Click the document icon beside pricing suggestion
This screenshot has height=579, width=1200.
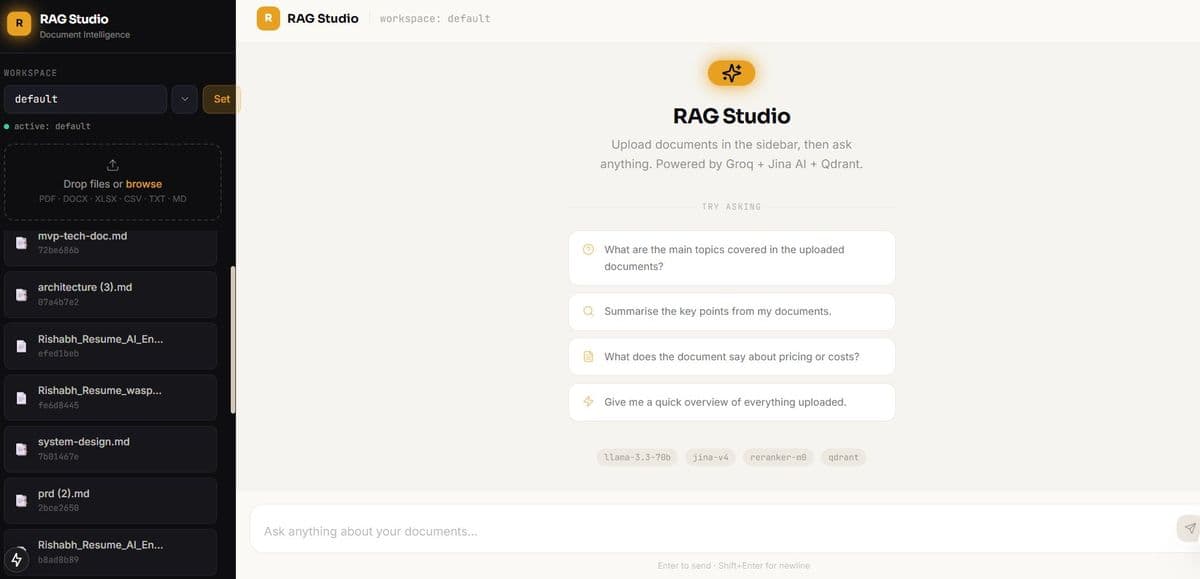pyautogui.click(x=588, y=356)
